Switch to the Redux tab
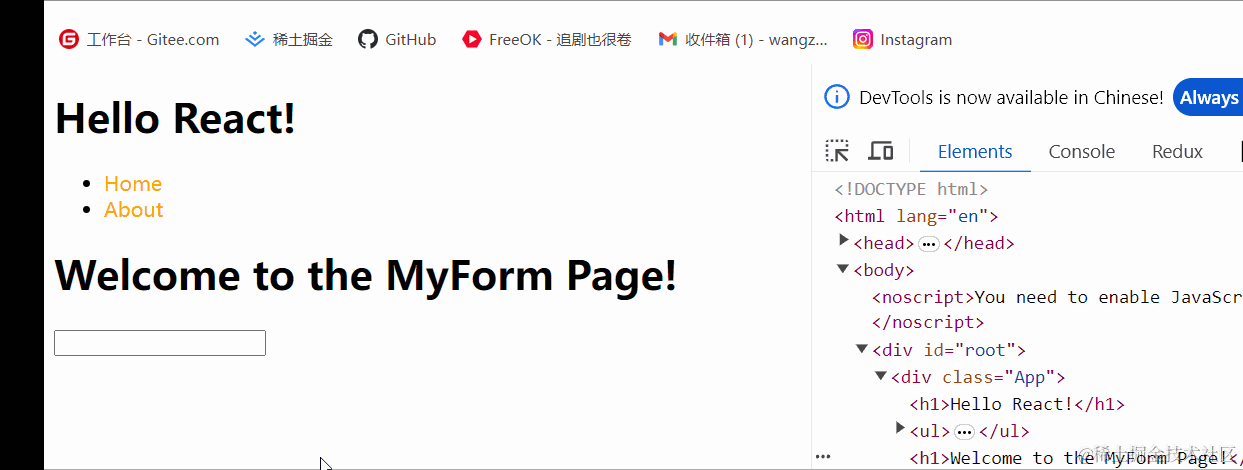Screen dimensions: 1243x470 pyautogui.click(x=1177, y=152)
